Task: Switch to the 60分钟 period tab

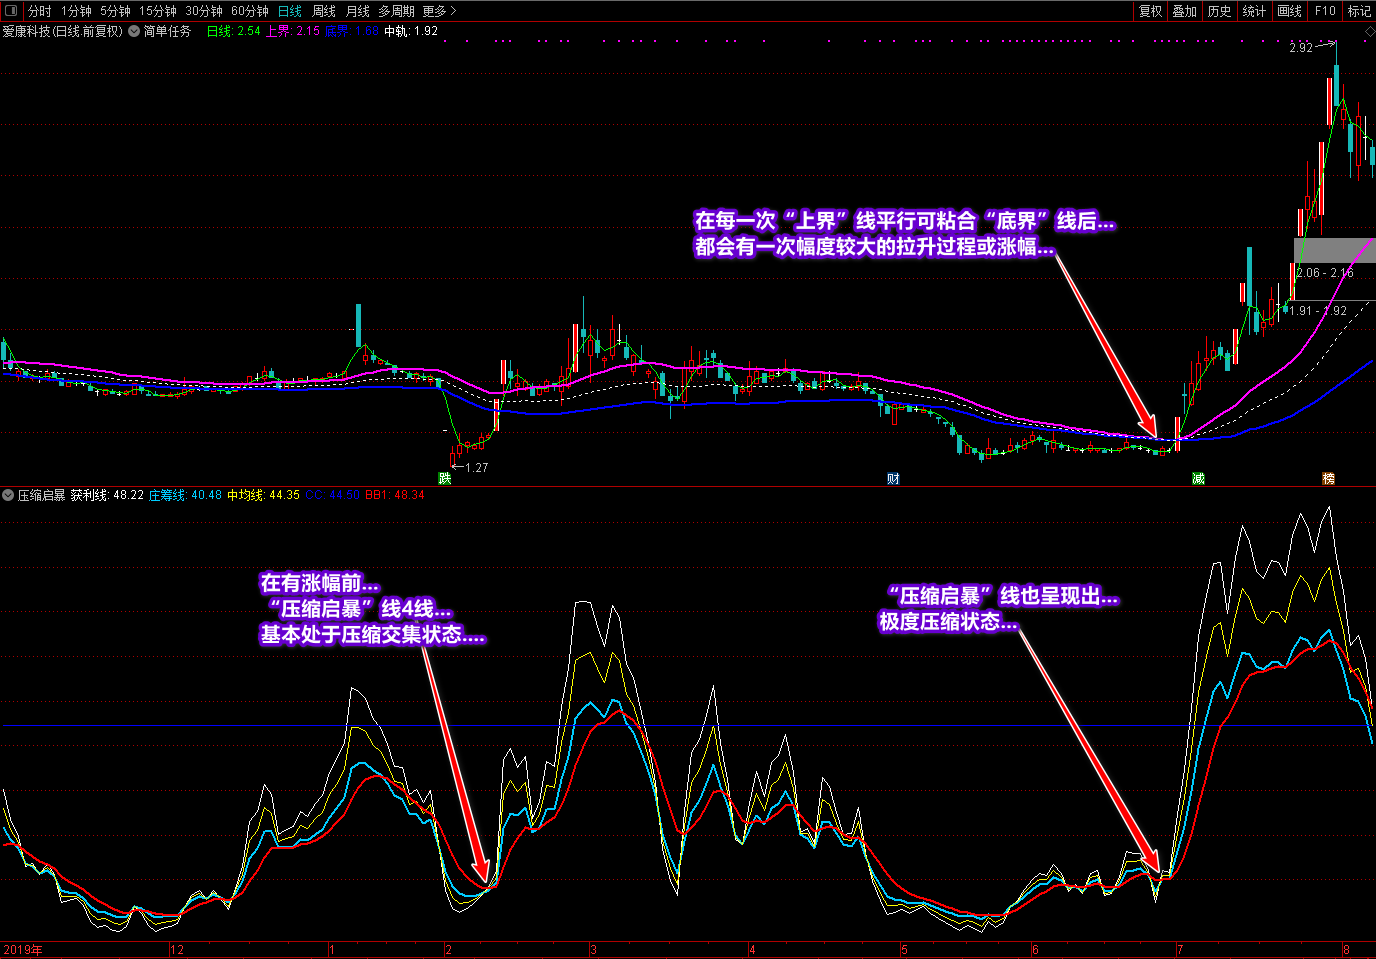Action: (x=249, y=11)
